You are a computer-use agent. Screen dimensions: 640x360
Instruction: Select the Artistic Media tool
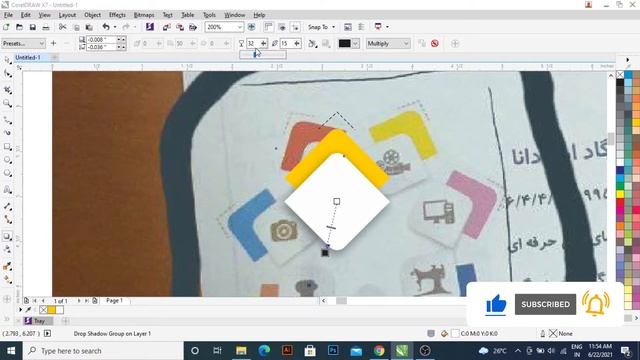click(7, 133)
